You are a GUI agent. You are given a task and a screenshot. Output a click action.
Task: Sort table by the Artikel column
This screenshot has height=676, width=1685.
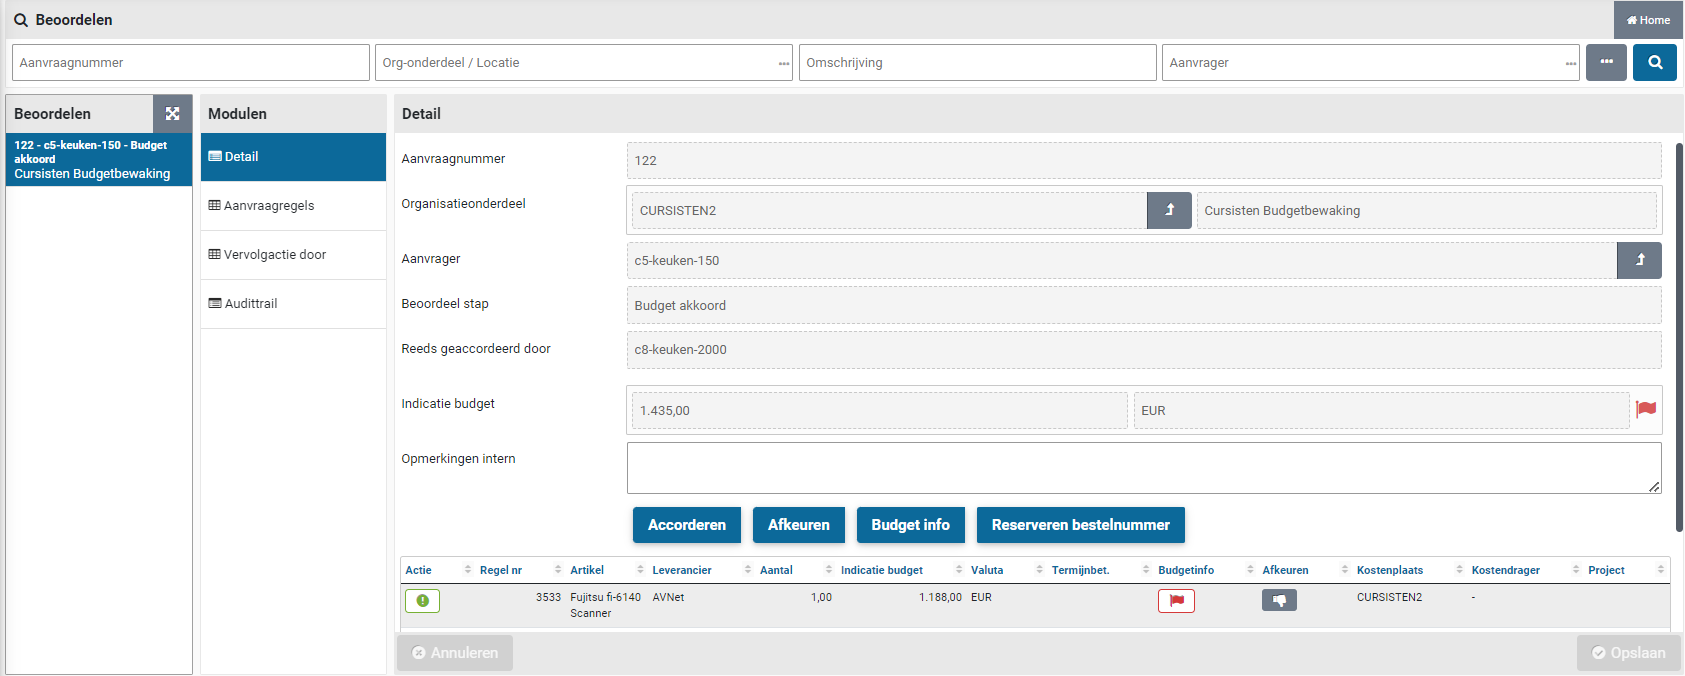[x=587, y=570]
